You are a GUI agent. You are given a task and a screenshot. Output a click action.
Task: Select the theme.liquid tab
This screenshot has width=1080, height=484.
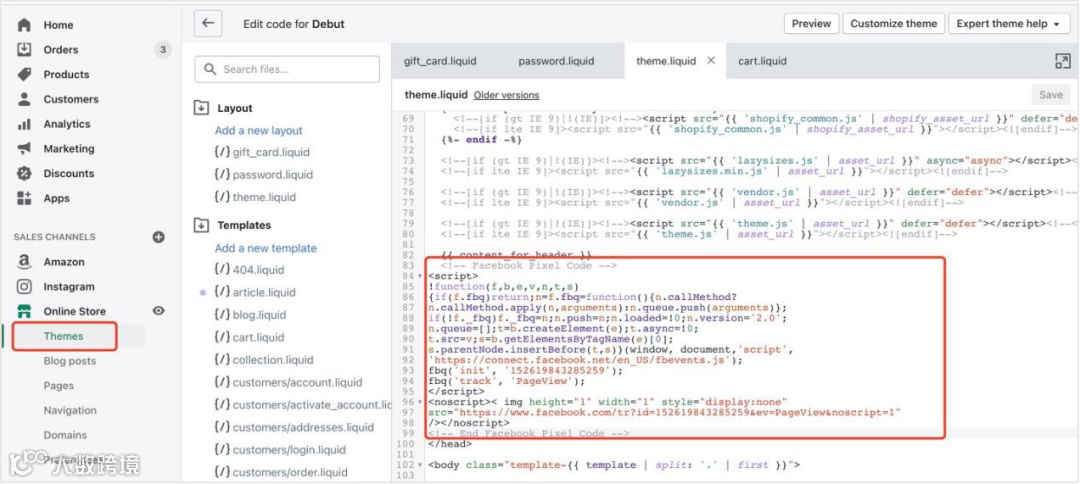[x=666, y=61]
